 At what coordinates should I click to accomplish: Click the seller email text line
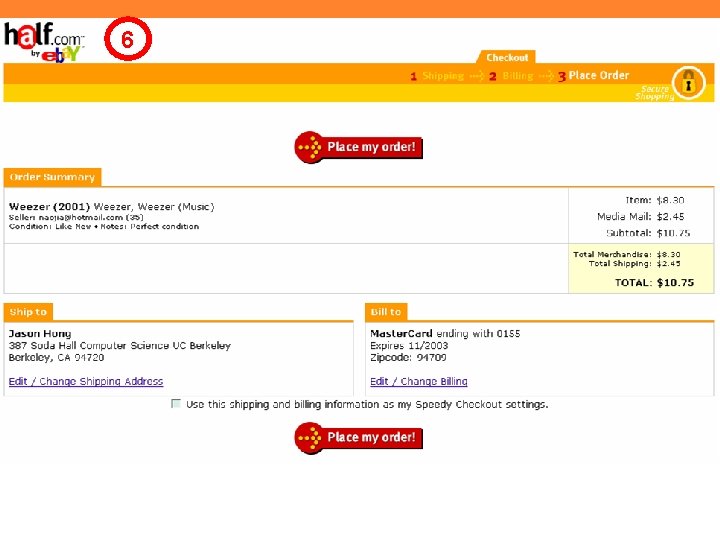pos(76,217)
